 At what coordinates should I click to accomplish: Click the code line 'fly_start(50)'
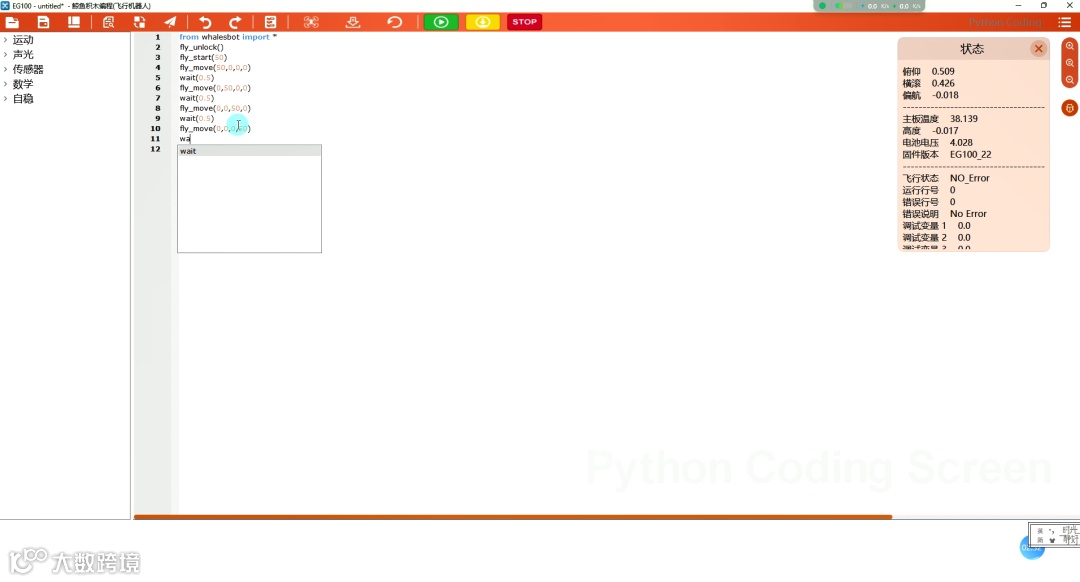pos(203,57)
